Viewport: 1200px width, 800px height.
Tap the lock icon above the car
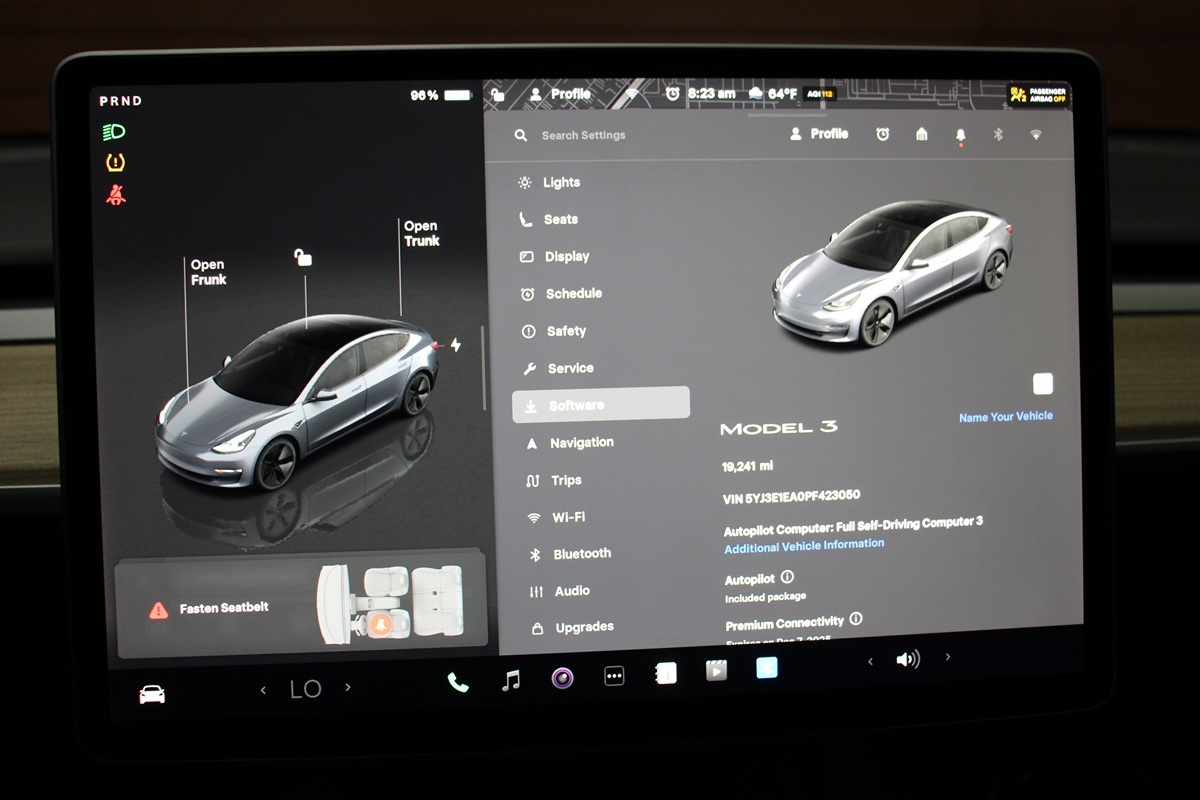point(303,258)
